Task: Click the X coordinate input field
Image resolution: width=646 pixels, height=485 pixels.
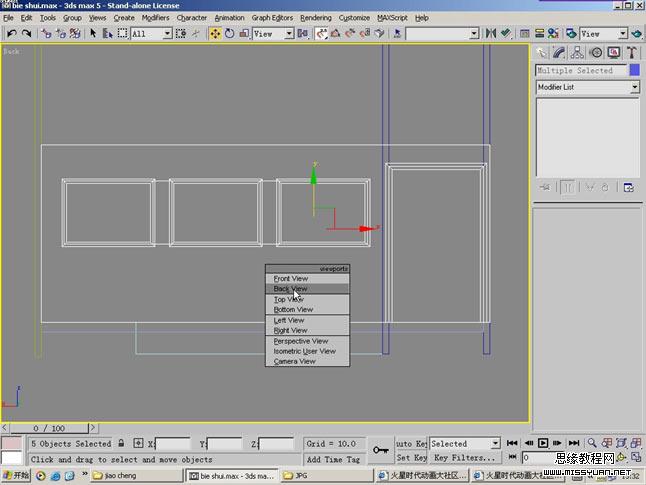Action: tap(173, 444)
